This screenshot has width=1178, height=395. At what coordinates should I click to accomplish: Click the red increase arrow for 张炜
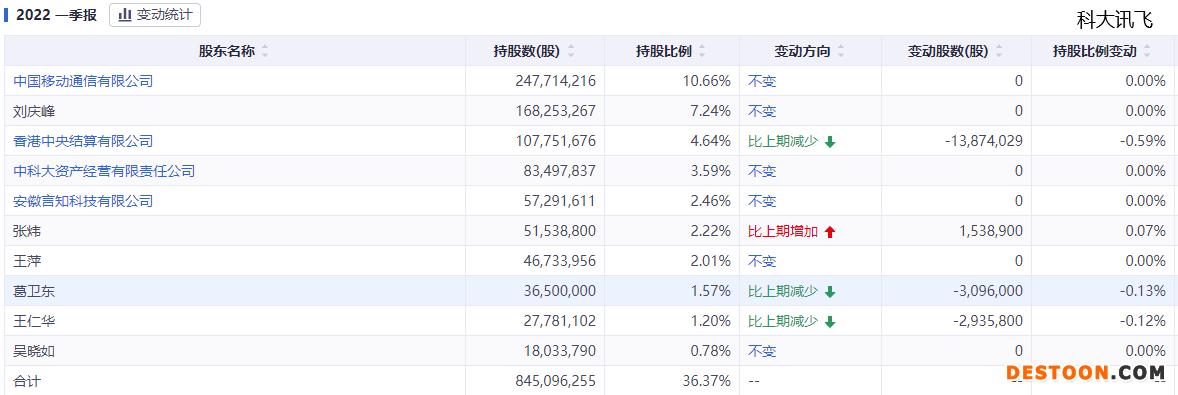pyautogui.click(x=830, y=232)
